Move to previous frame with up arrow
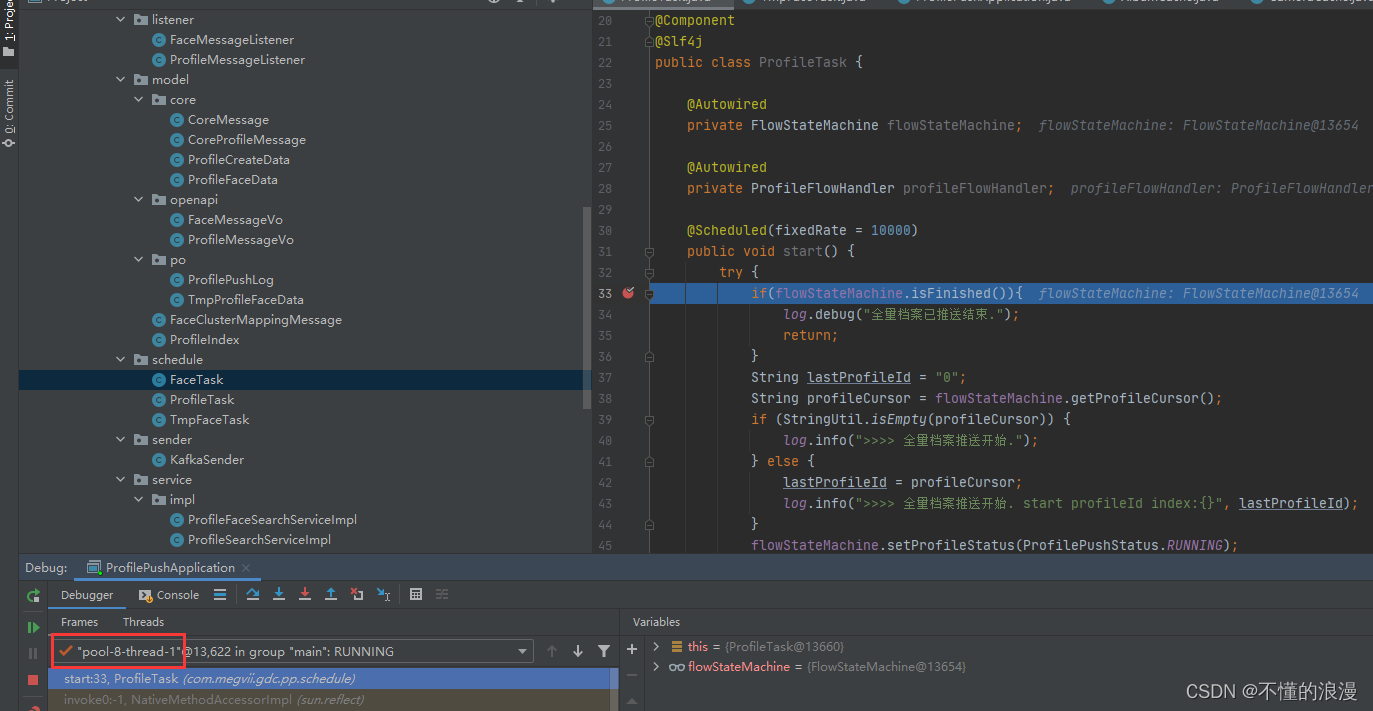This screenshot has width=1373, height=711. (552, 651)
